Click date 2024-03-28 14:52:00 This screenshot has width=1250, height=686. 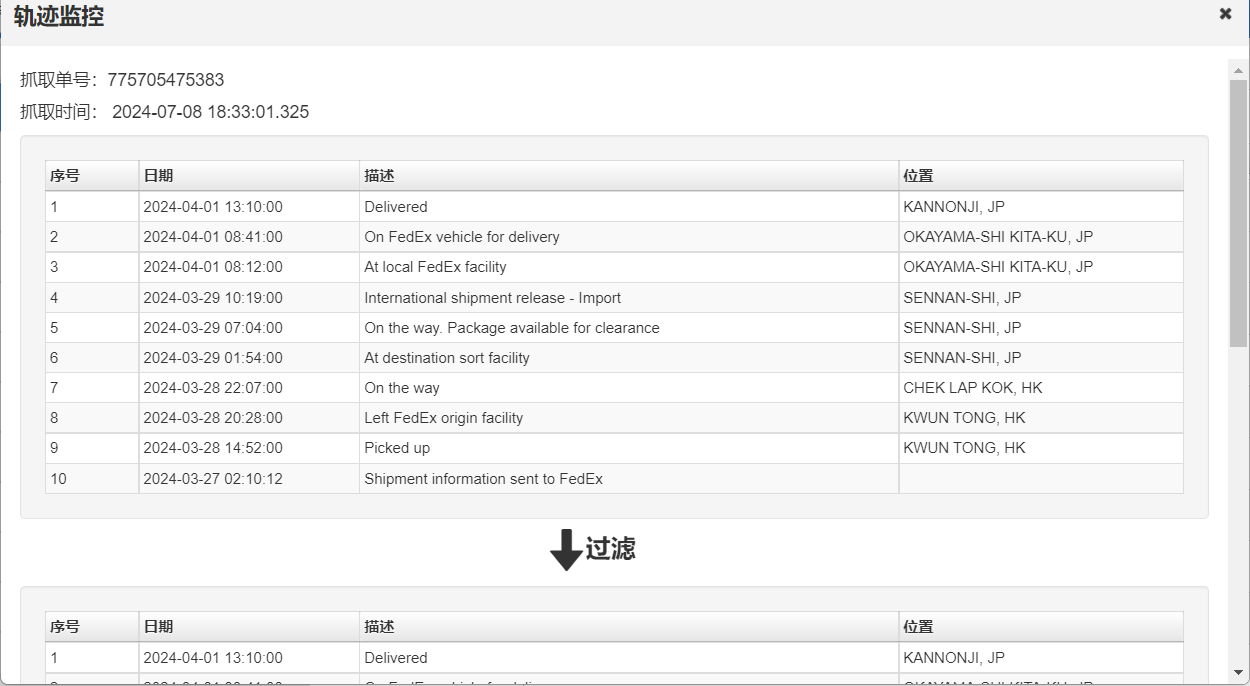[213, 448]
